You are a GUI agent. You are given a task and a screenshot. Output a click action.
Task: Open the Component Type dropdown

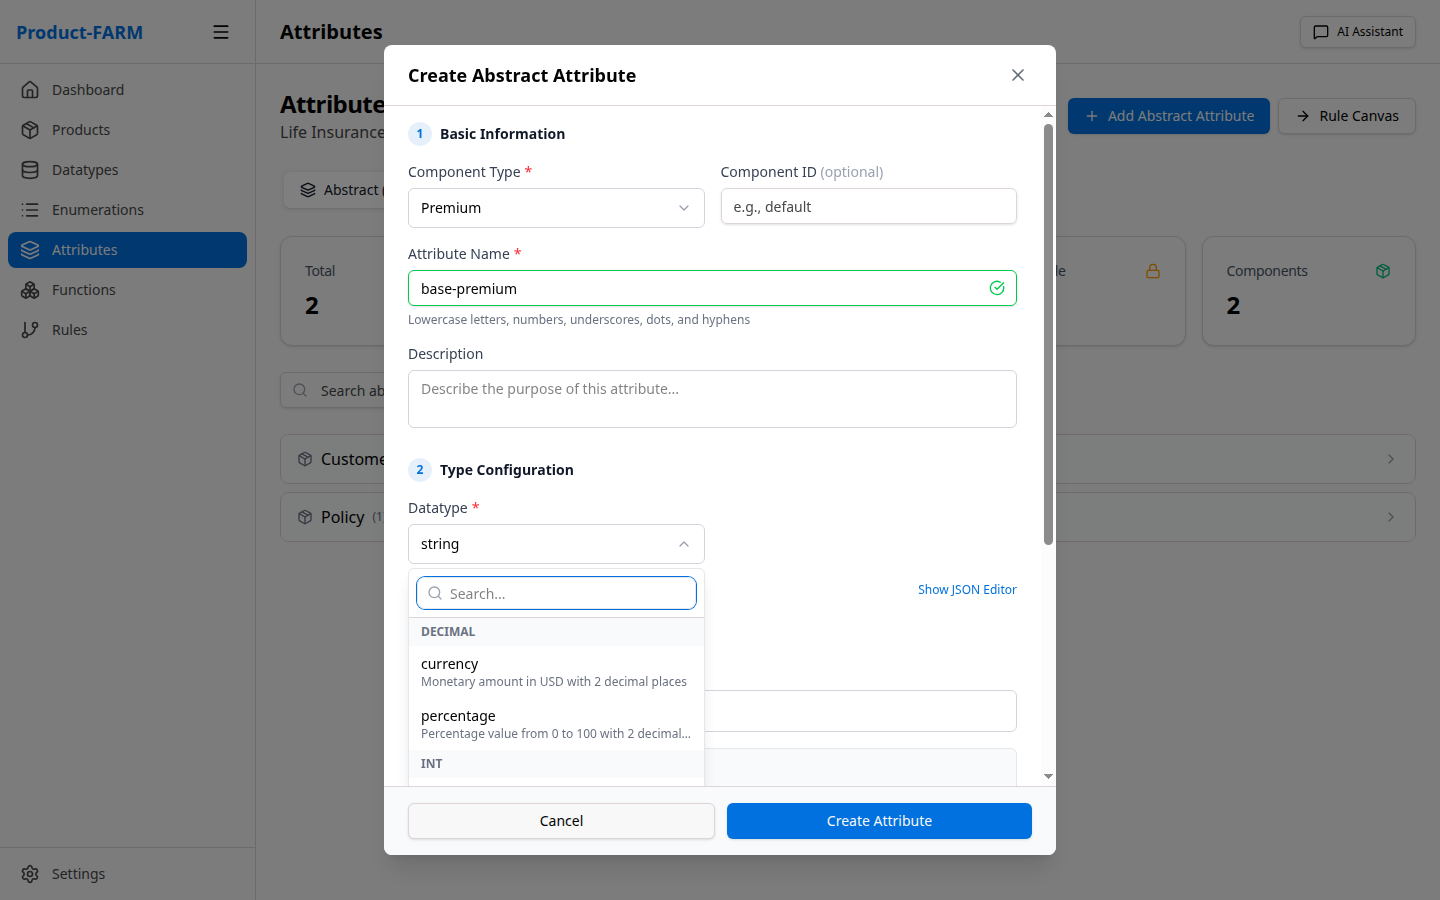tap(556, 207)
